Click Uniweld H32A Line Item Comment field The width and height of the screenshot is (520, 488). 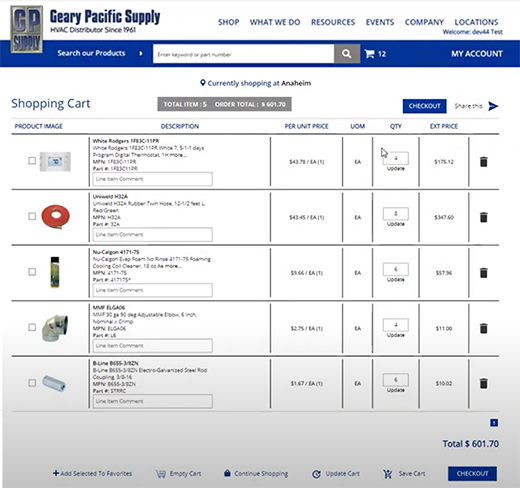(x=153, y=235)
